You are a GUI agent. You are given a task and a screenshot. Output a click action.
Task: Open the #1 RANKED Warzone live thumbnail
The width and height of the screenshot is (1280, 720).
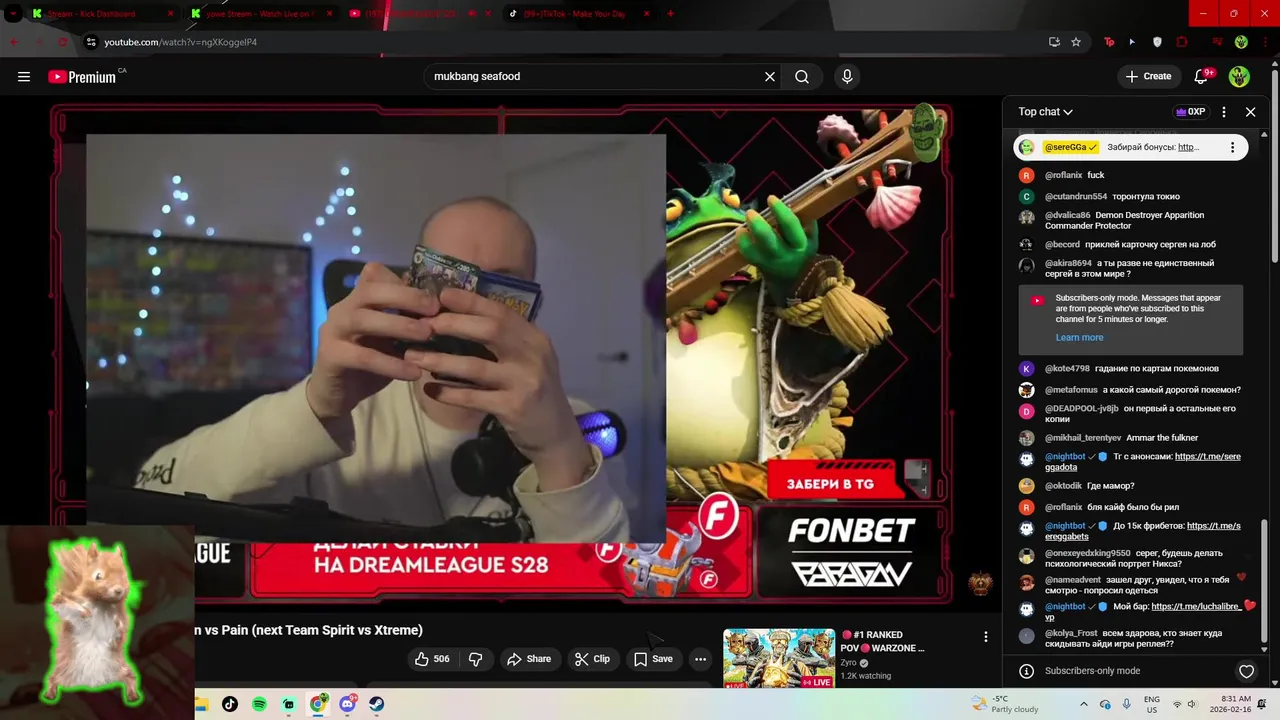[x=779, y=658]
